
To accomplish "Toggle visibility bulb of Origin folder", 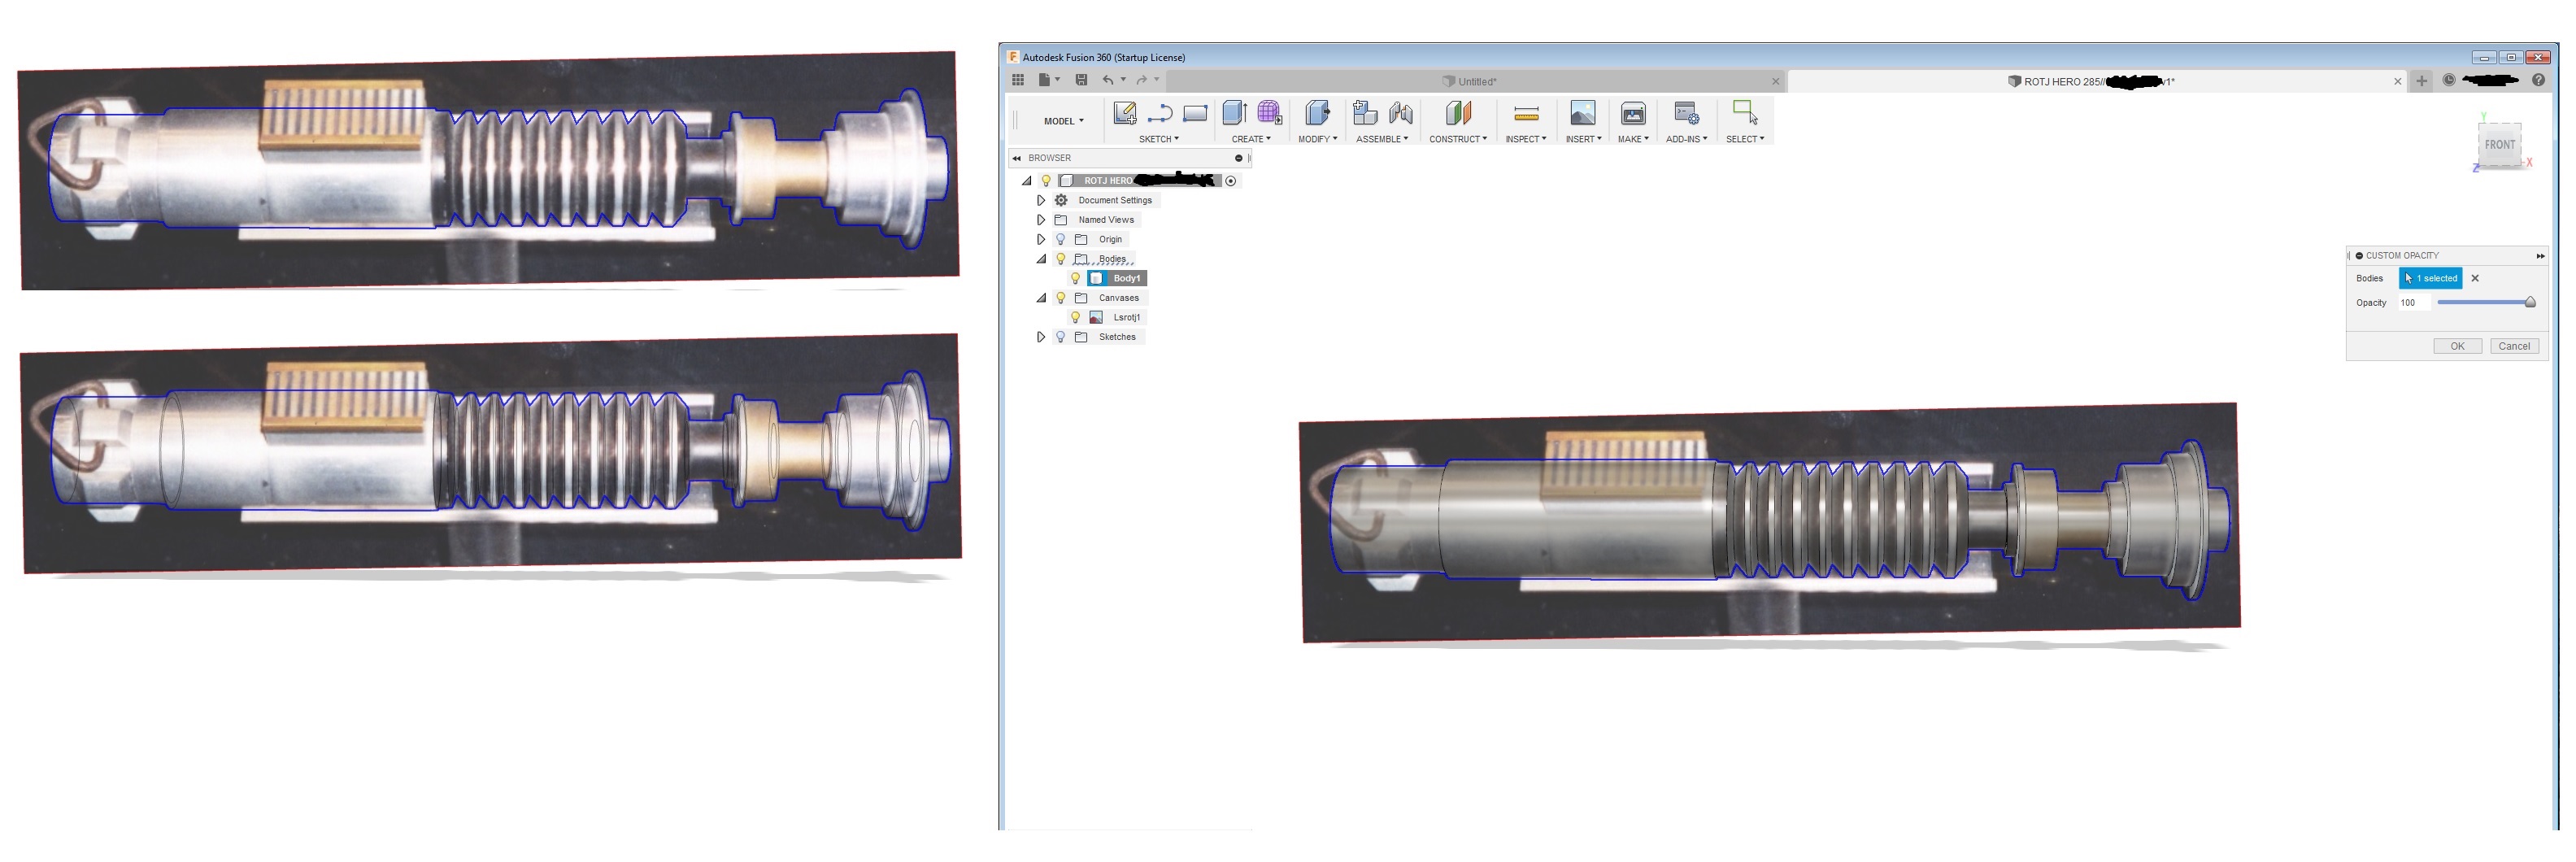I will coord(1061,239).
